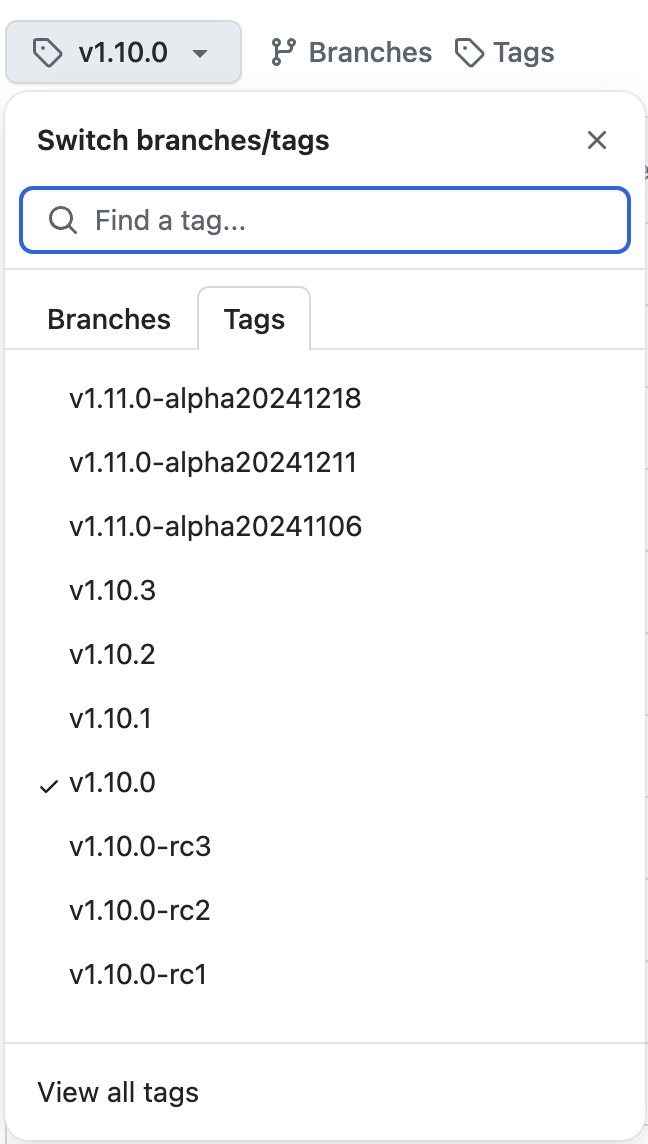This screenshot has width=648, height=1144.
Task: Choose tag v1.10.1
Action: coord(110,719)
